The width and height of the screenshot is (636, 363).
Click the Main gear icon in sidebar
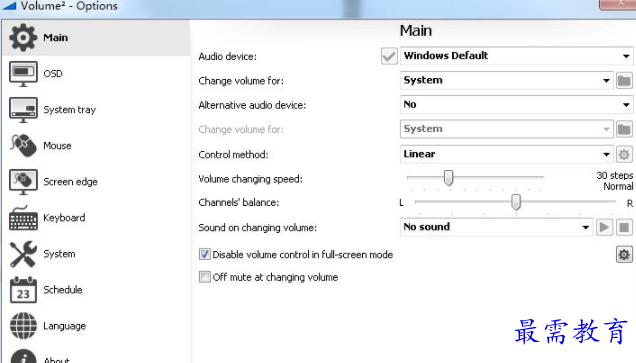point(23,37)
